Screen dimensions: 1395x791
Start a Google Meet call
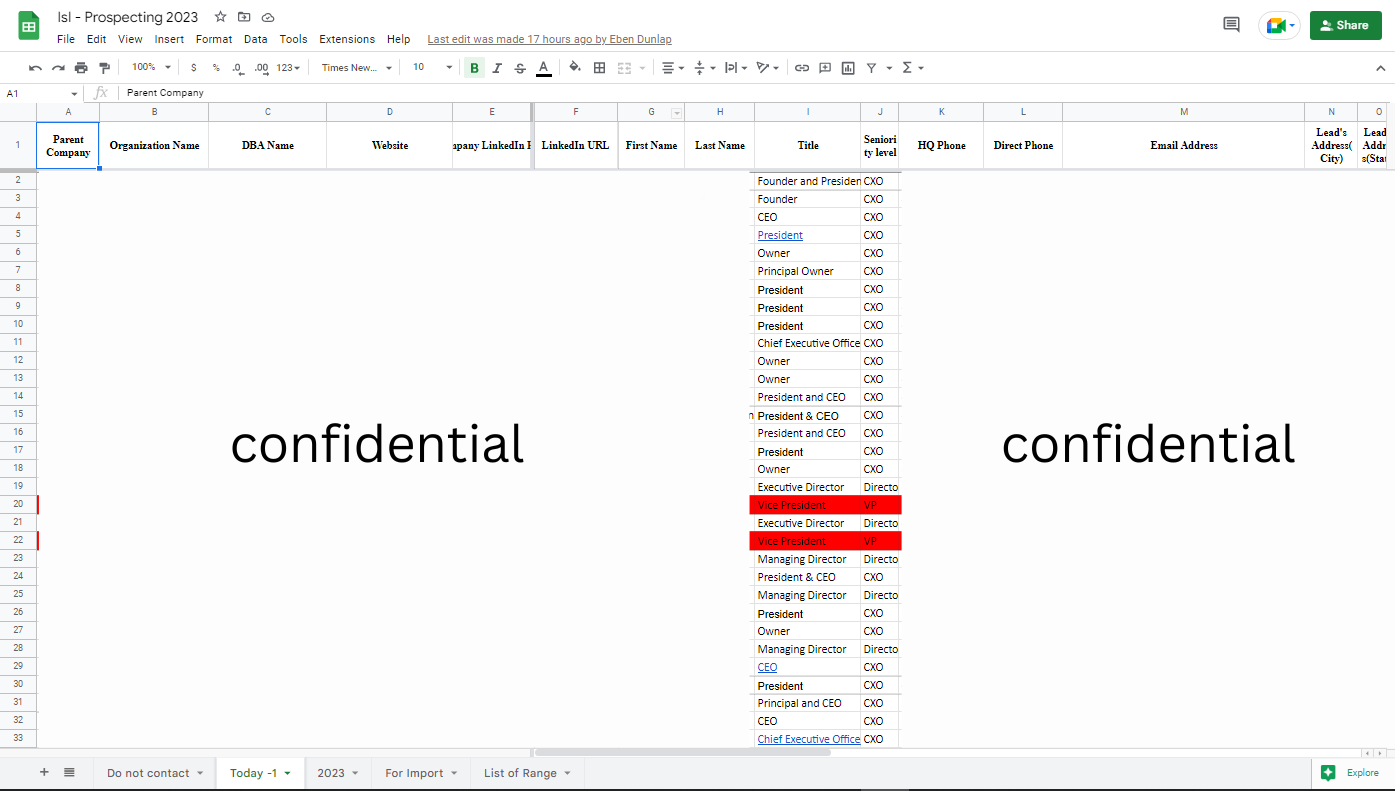(x=1279, y=26)
